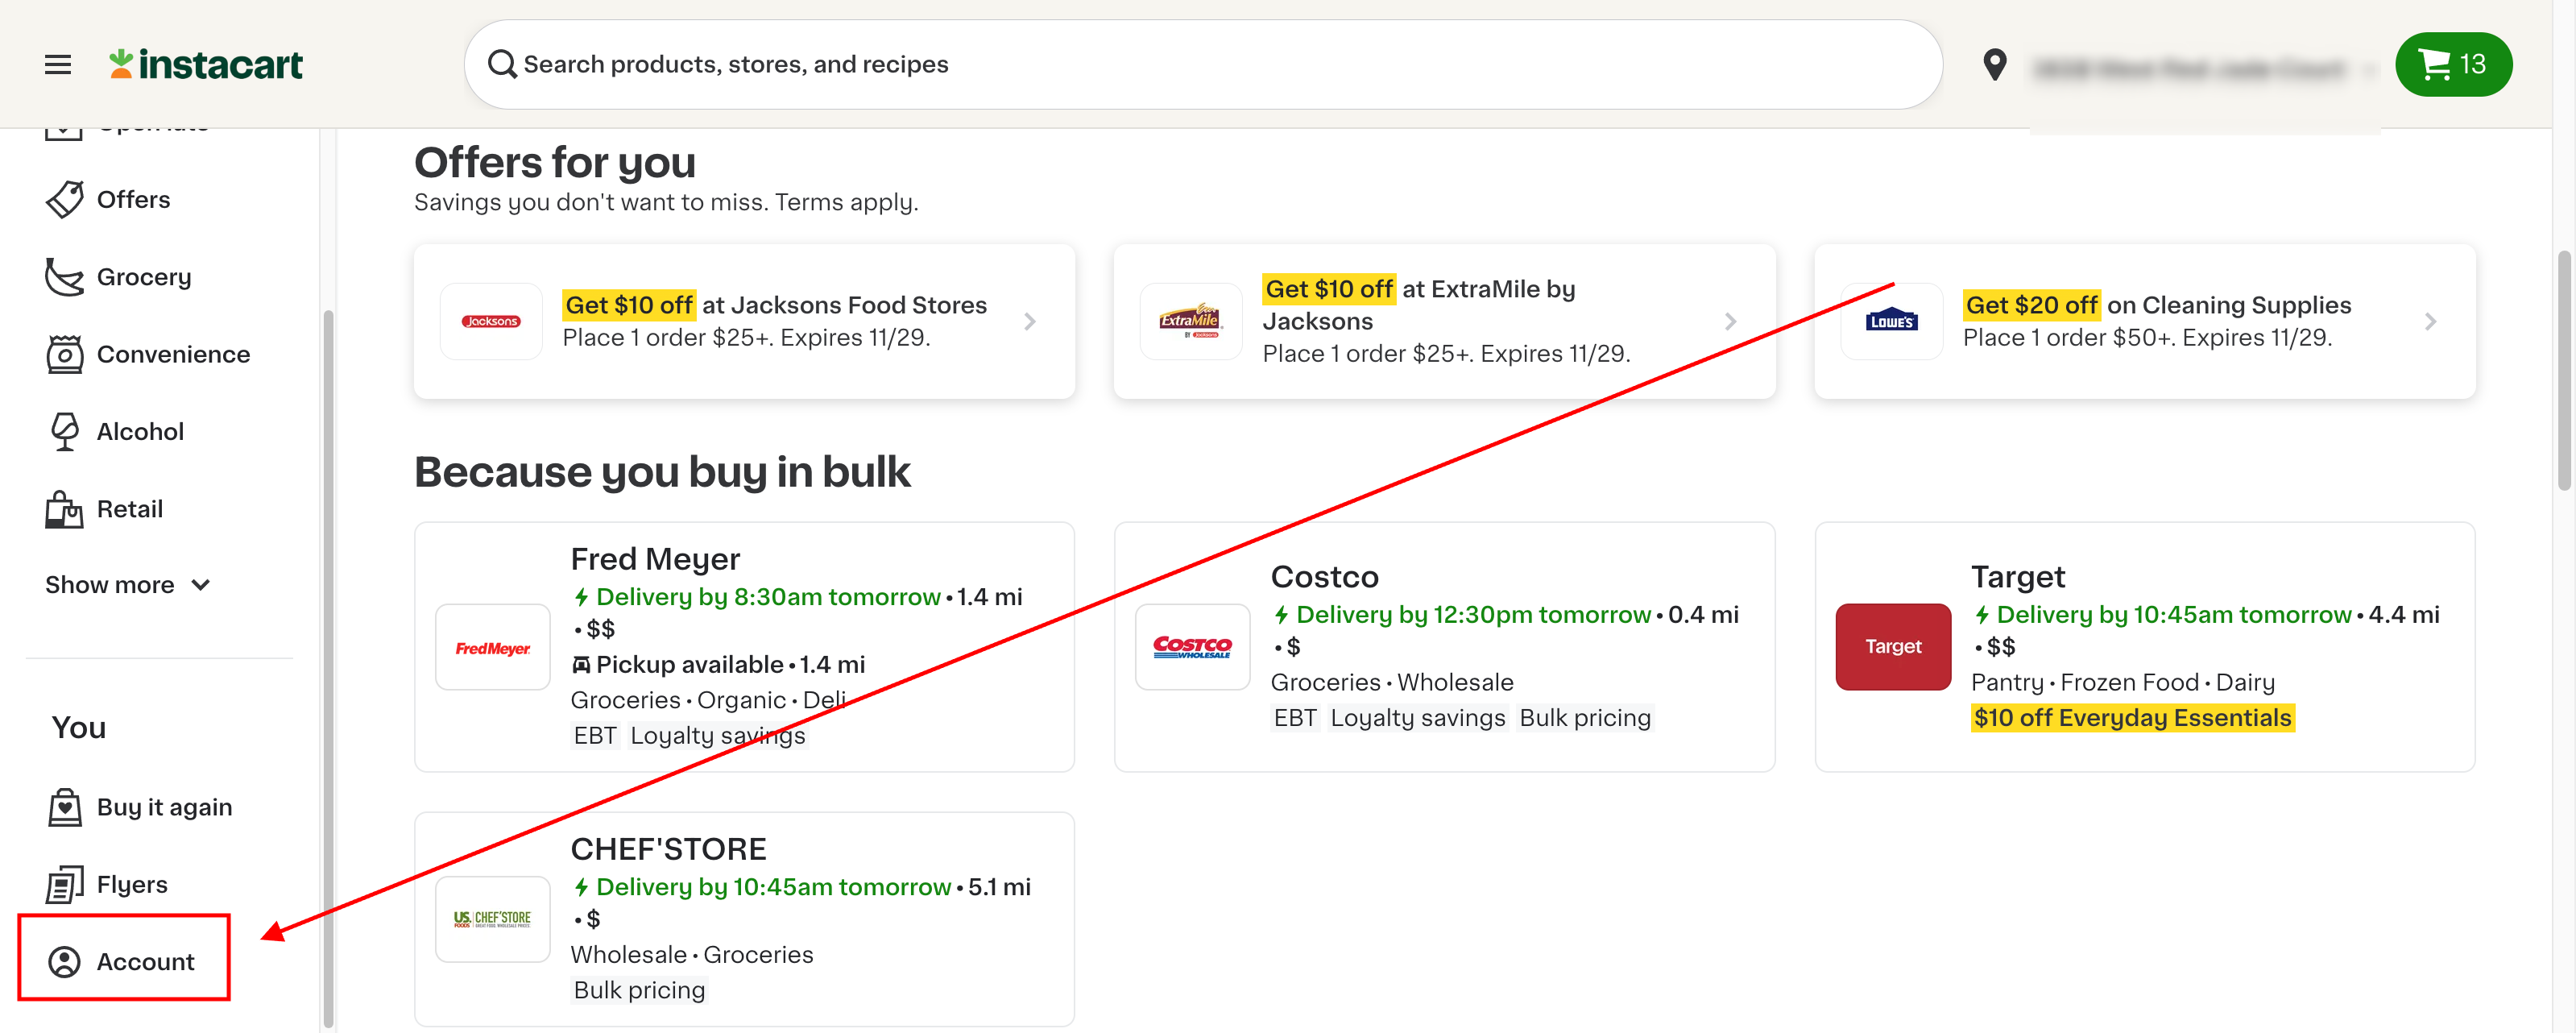Click Fred Meyer Loyalty savings tag
Image resolution: width=2576 pixels, height=1033 pixels.
pos(717,736)
